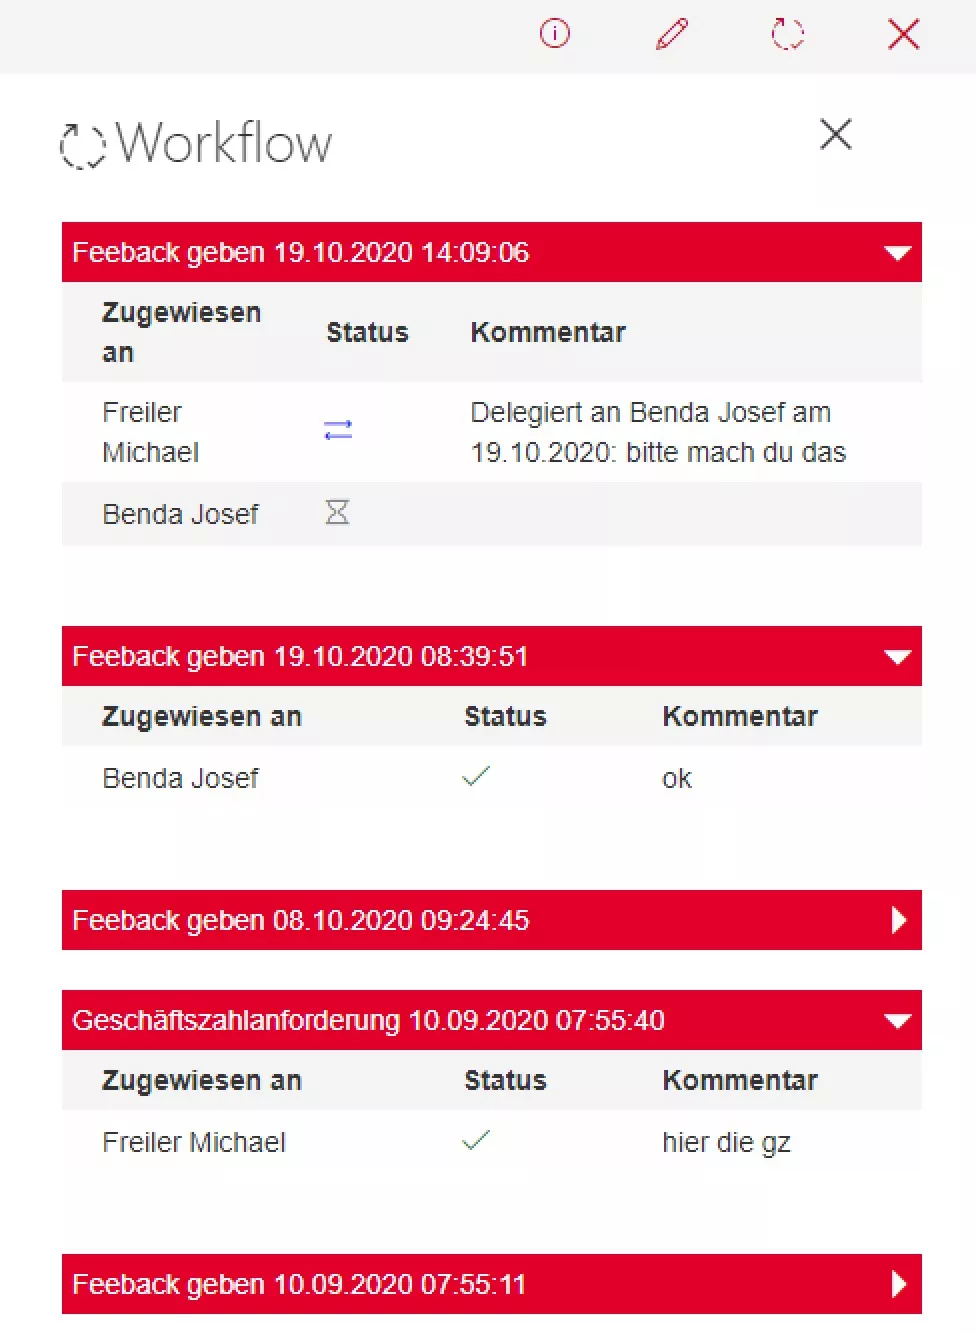The height and width of the screenshot is (1334, 976).
Task: Expand the Feeback geben 08.10.2020 section
Action: (x=898, y=920)
